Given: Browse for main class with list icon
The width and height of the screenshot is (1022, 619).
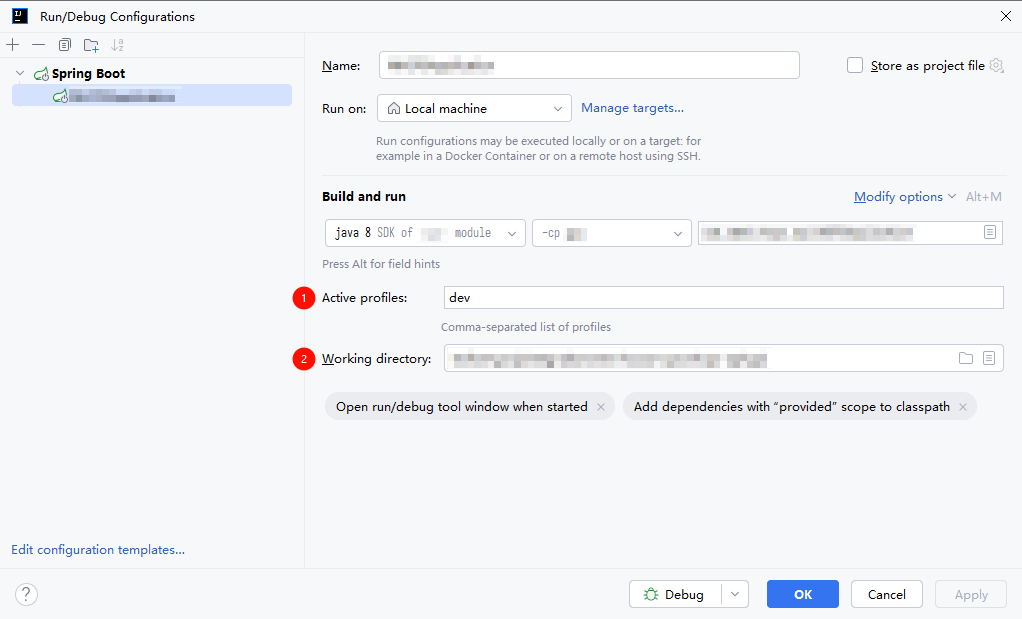Looking at the screenshot, I should [x=990, y=232].
